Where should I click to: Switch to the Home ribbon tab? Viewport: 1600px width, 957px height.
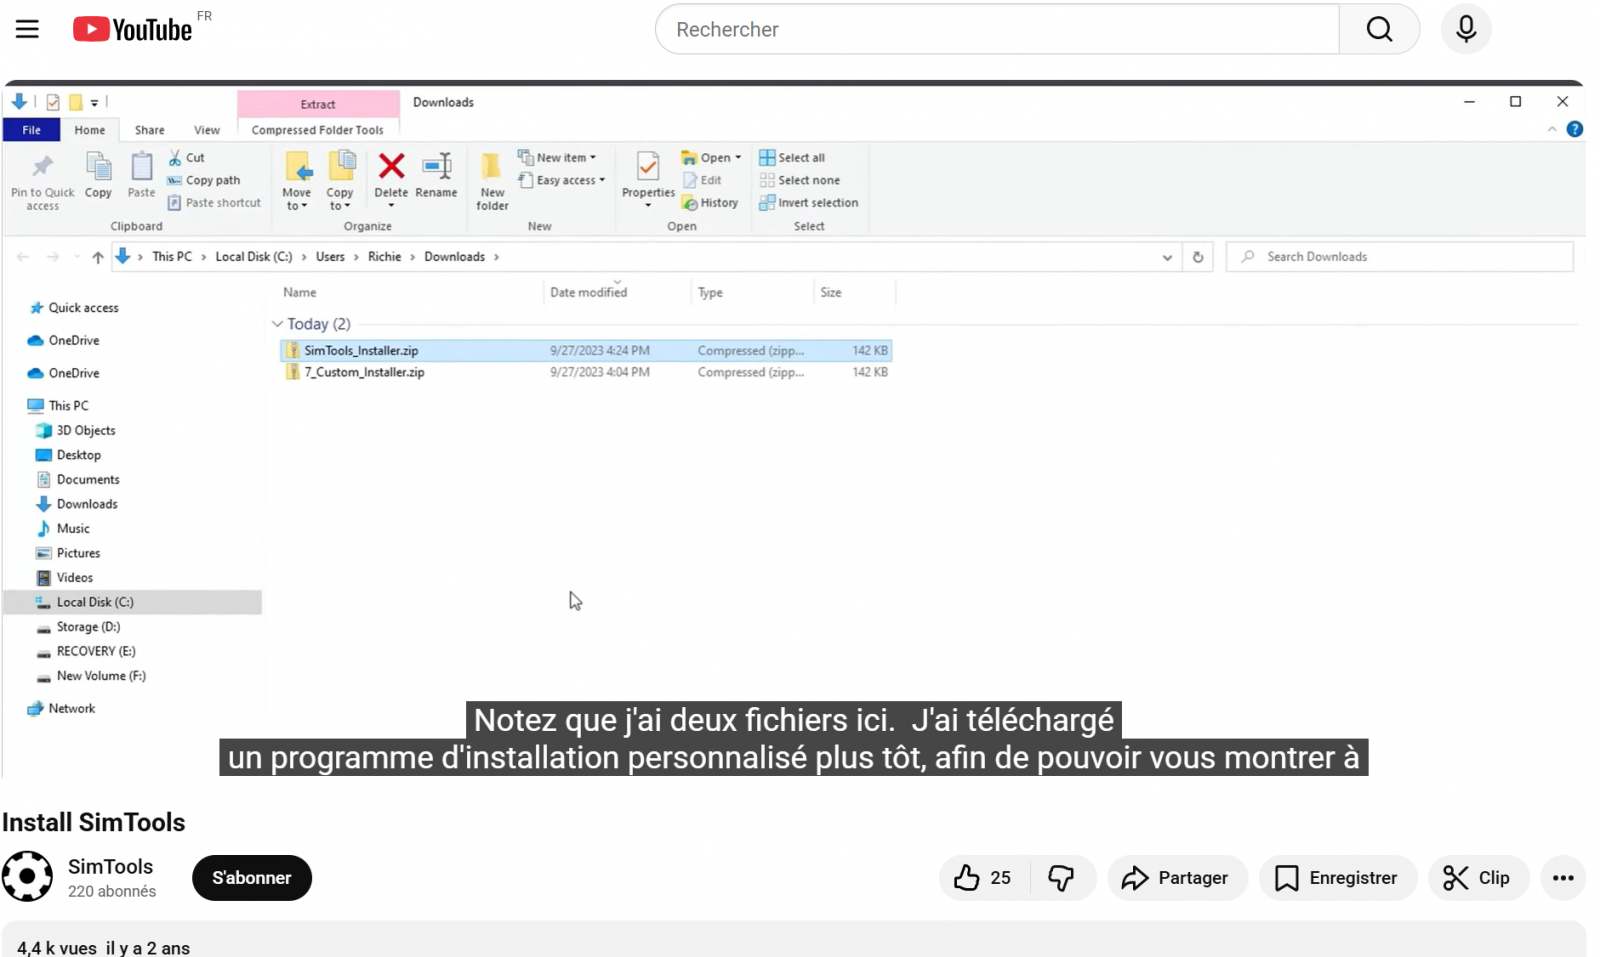click(90, 130)
